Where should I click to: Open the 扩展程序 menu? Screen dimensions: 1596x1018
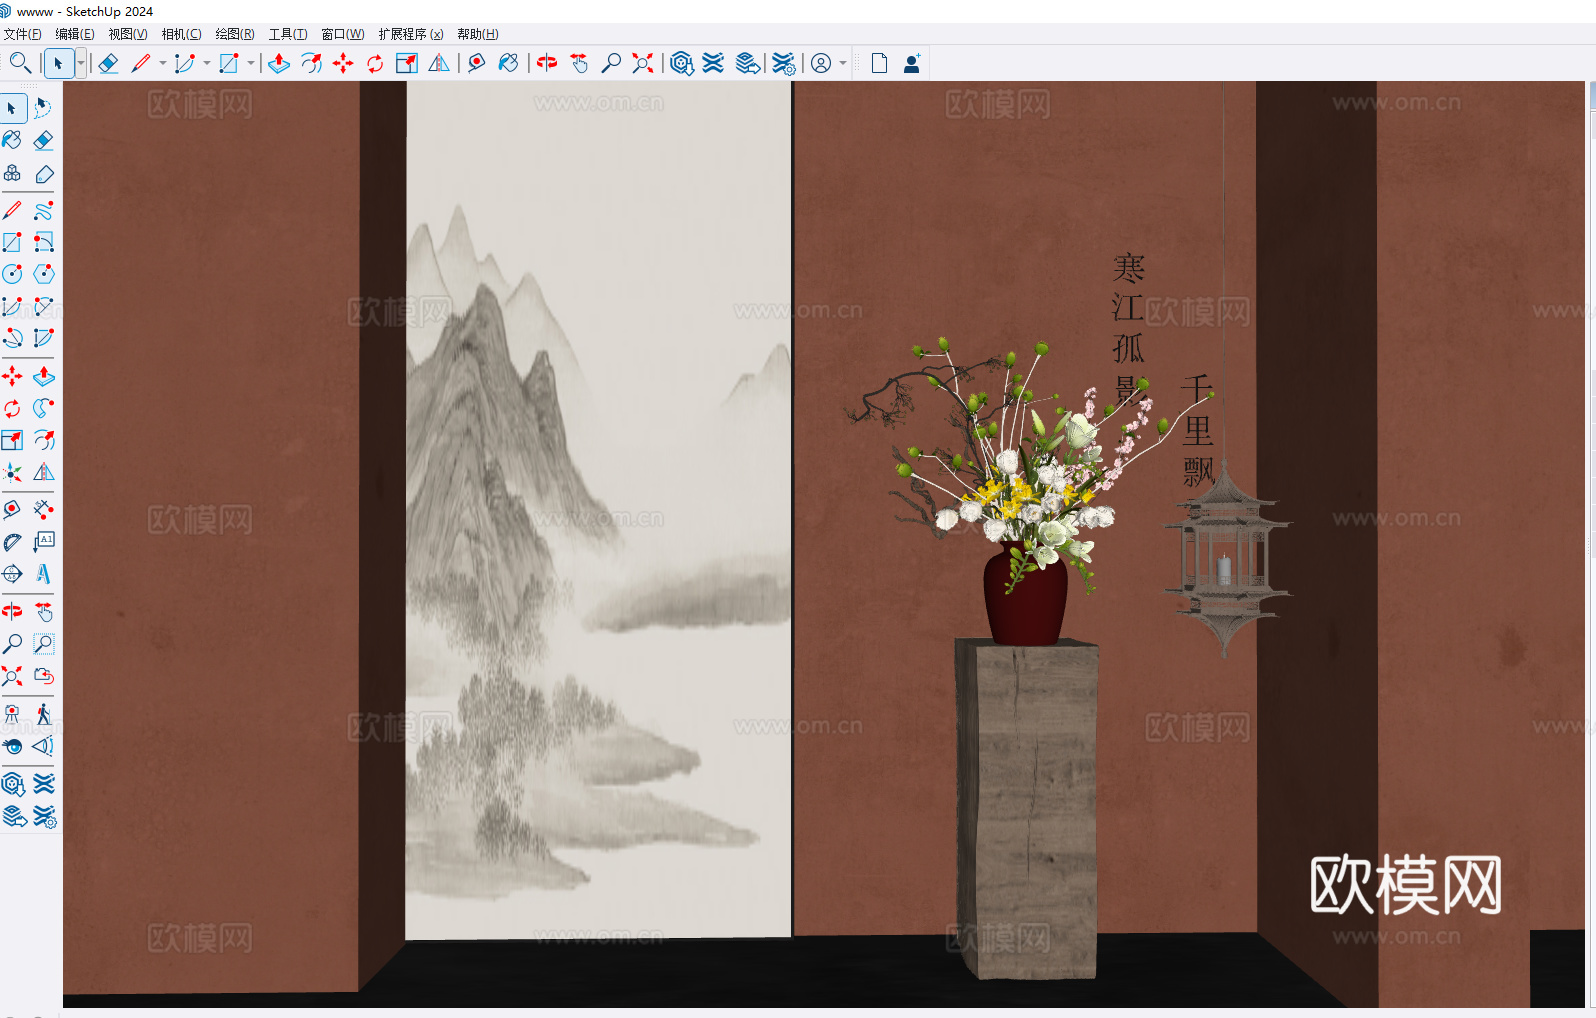coord(411,34)
